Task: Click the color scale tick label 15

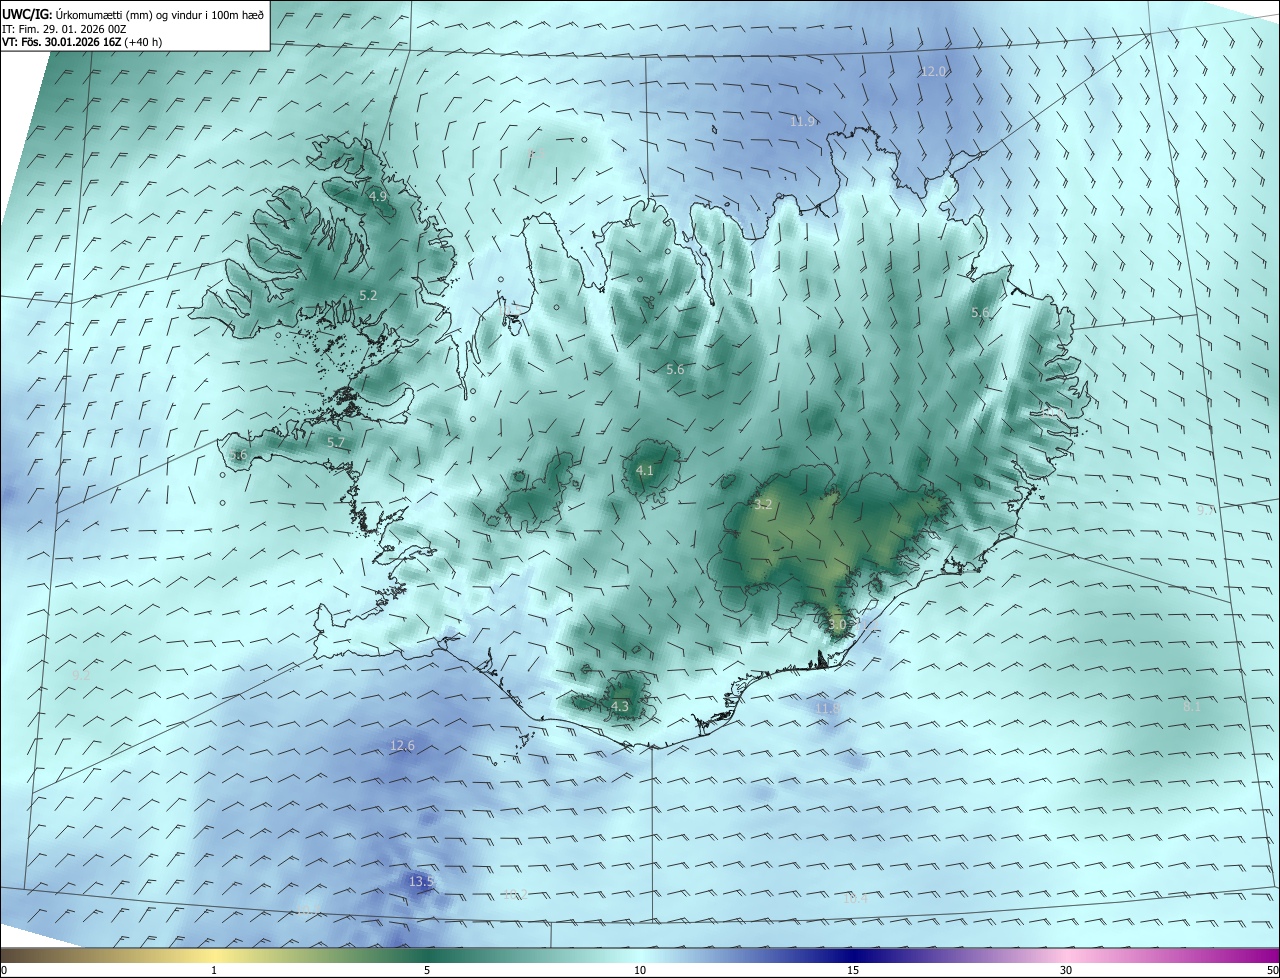Action: 853,970
